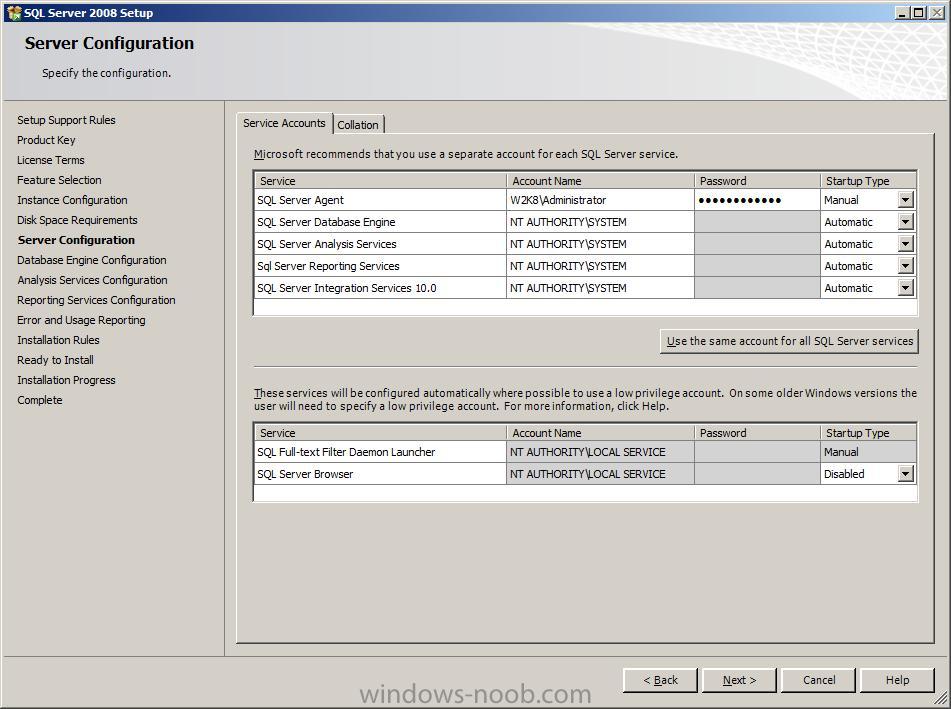951x709 pixels.
Task: Maximize the SQL Server 2008 Setup window
Action: [x=918, y=13]
